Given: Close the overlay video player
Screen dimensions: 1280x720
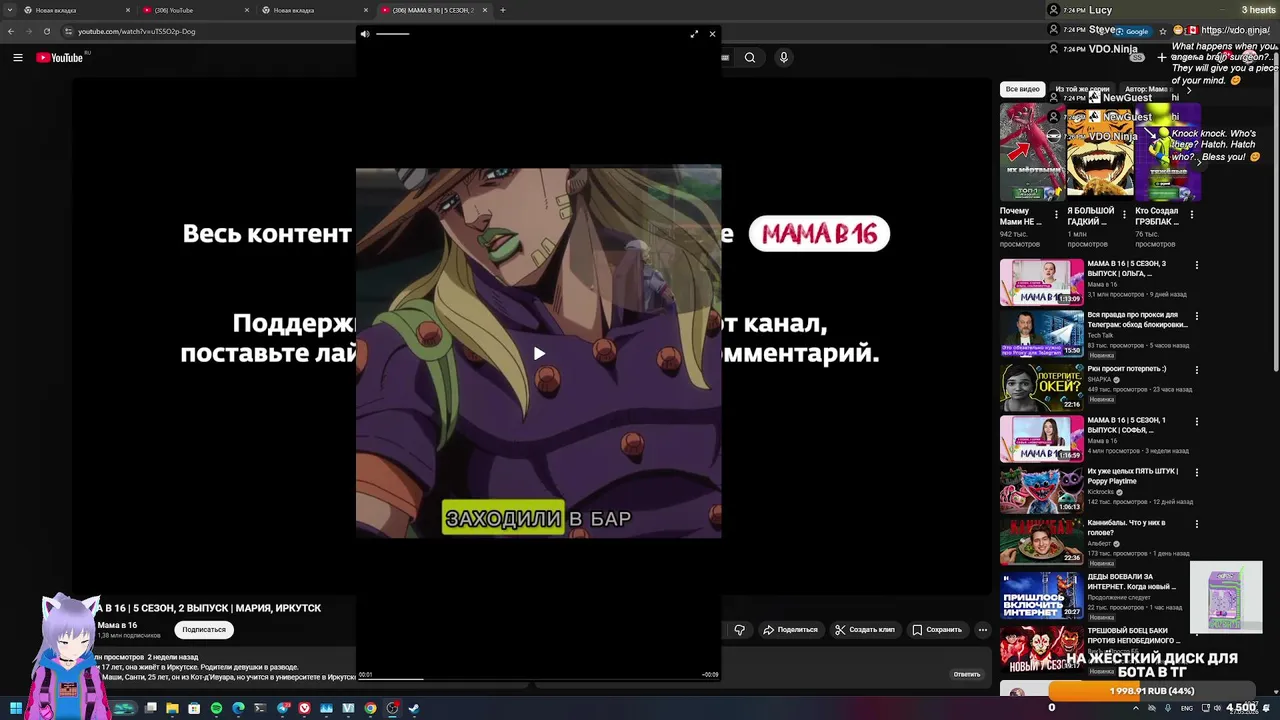Looking at the screenshot, I should [712, 34].
